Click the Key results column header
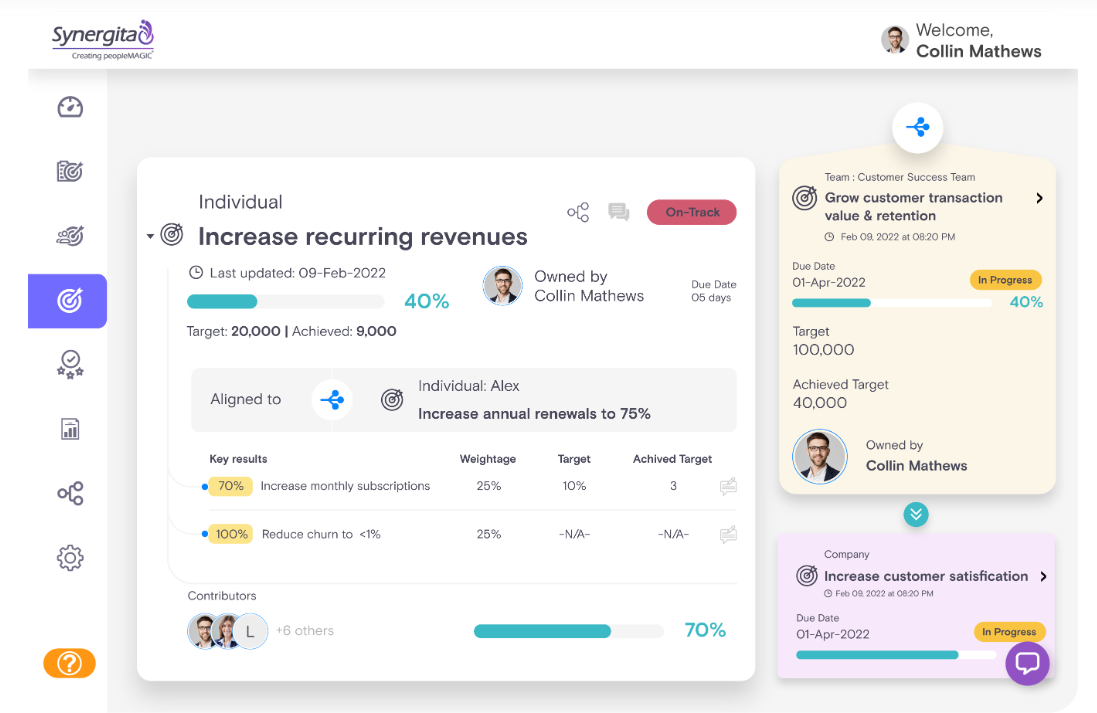Screen dimensions: 1097x713 (238, 459)
